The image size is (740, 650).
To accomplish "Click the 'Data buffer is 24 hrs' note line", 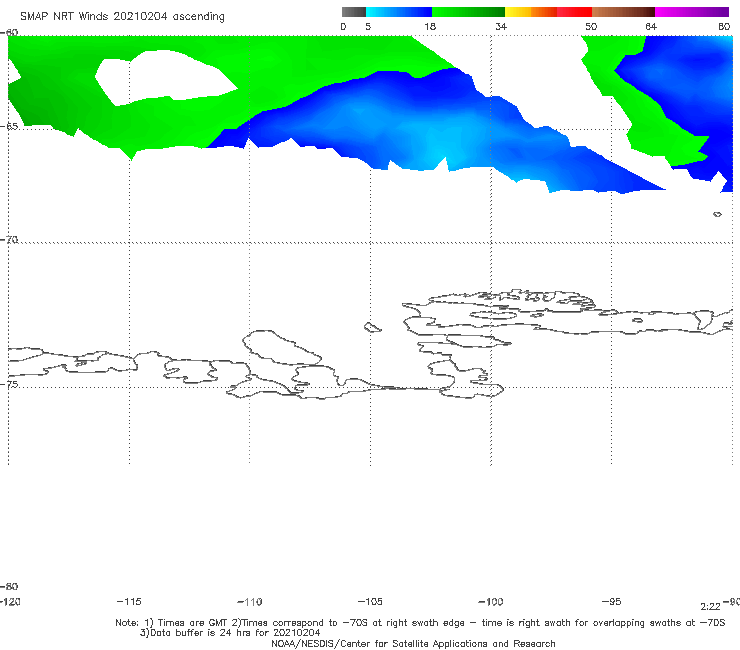I will coord(230,633).
